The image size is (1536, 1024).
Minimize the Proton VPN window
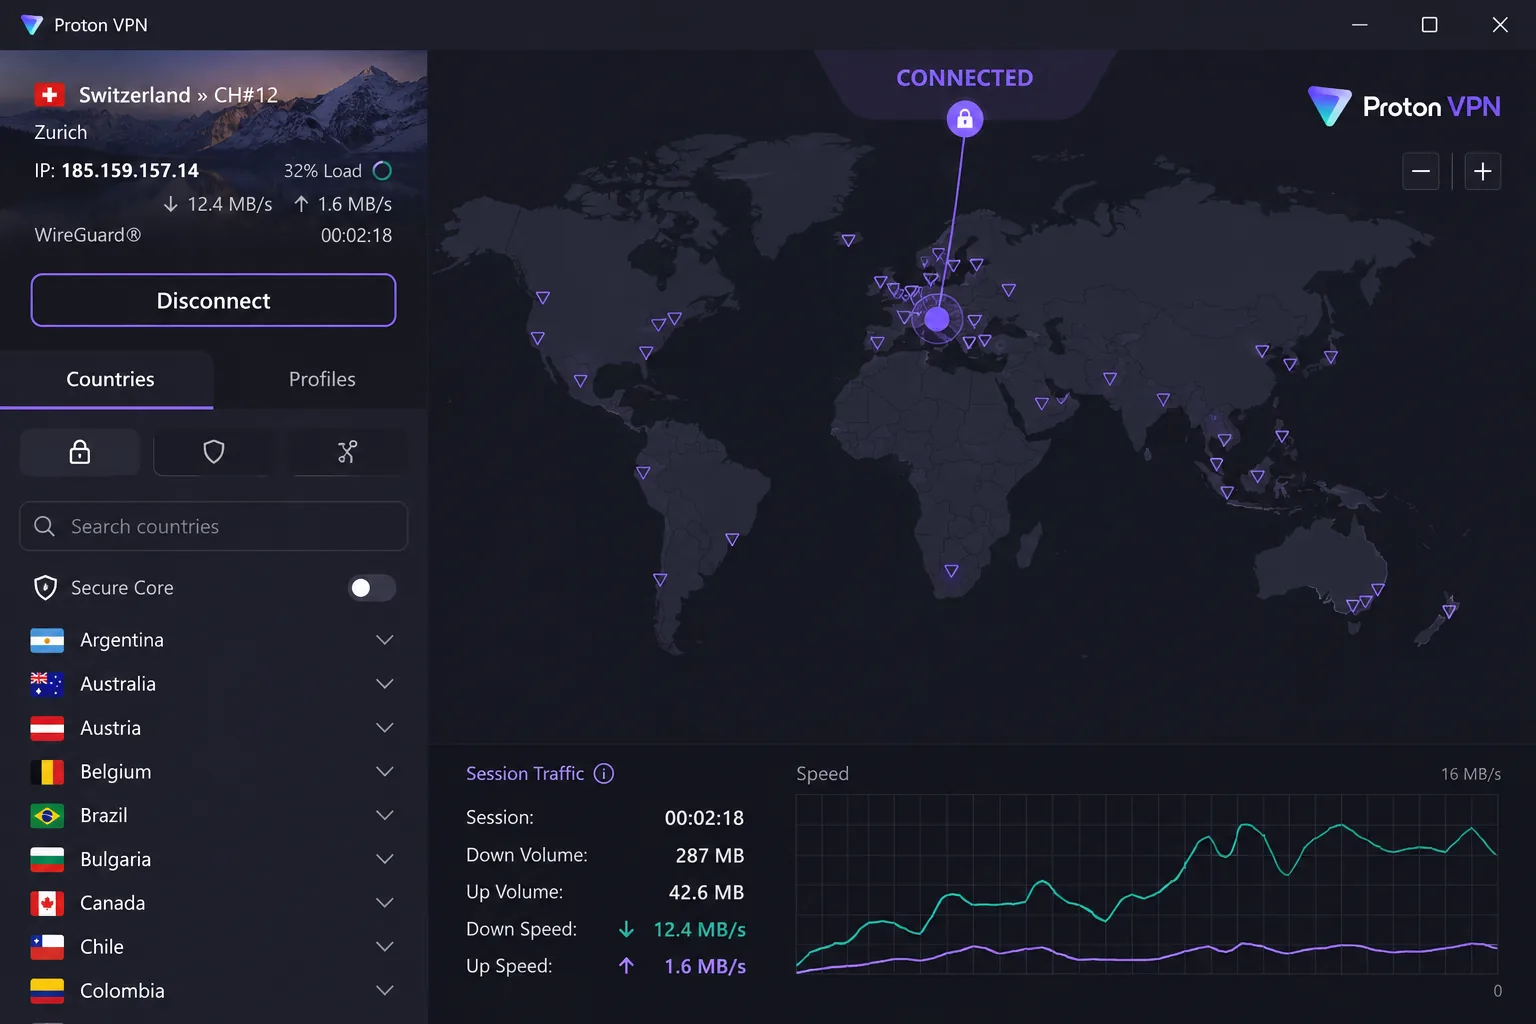click(1360, 25)
